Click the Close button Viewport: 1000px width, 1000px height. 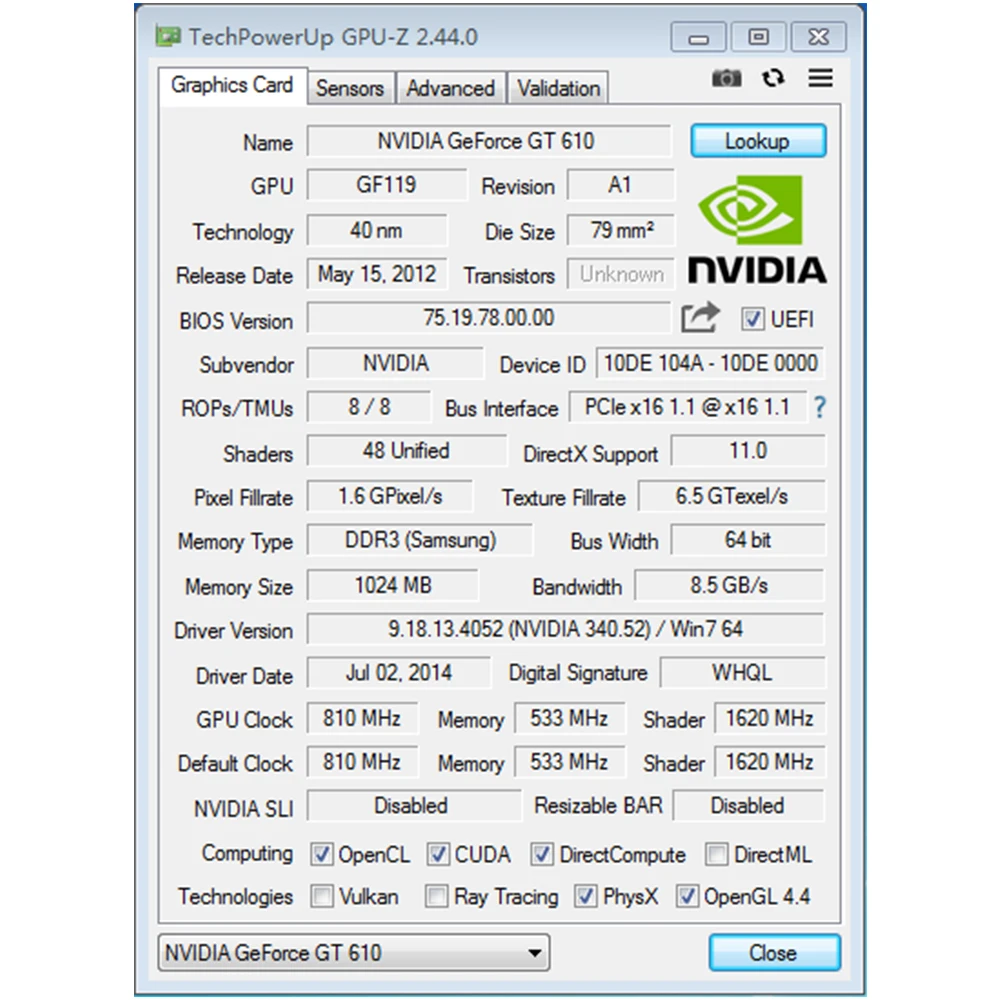(x=774, y=953)
